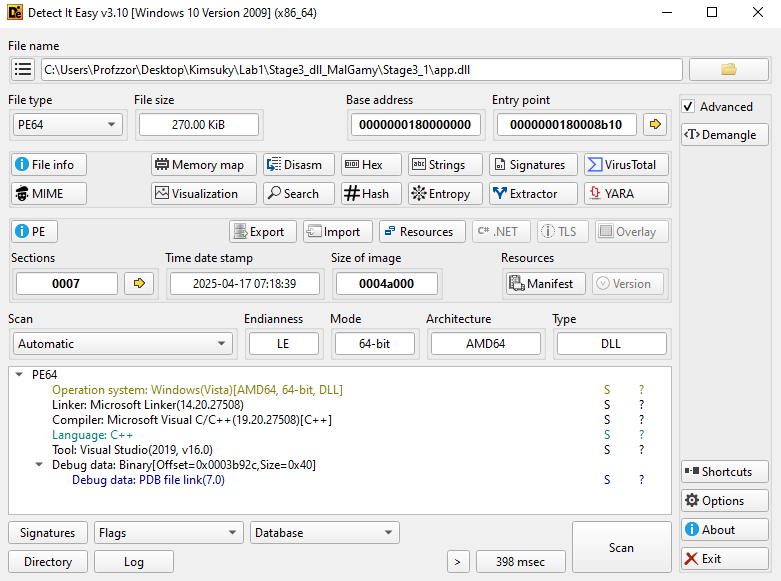This screenshot has width=781, height=581.
Task: Open Disasm view
Action: [298, 164]
